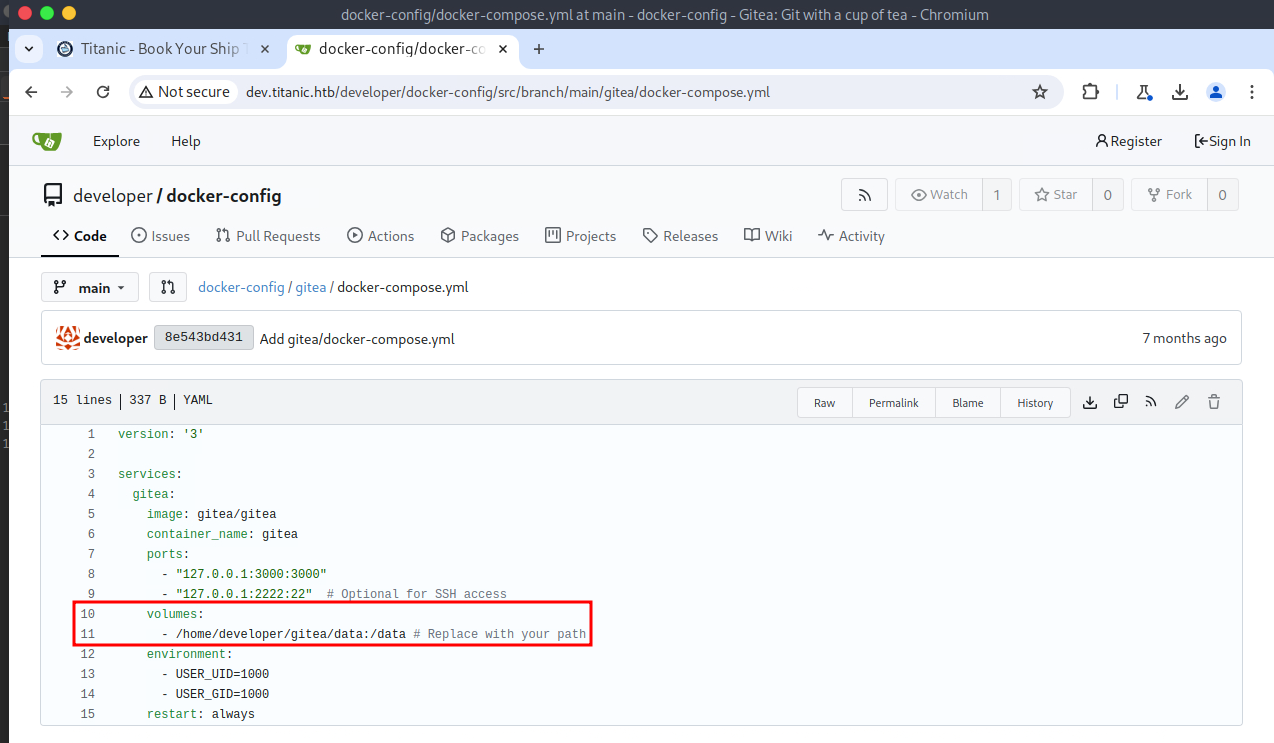The width and height of the screenshot is (1274, 743).
Task: Click Help in the navbar
Action: [x=186, y=141]
